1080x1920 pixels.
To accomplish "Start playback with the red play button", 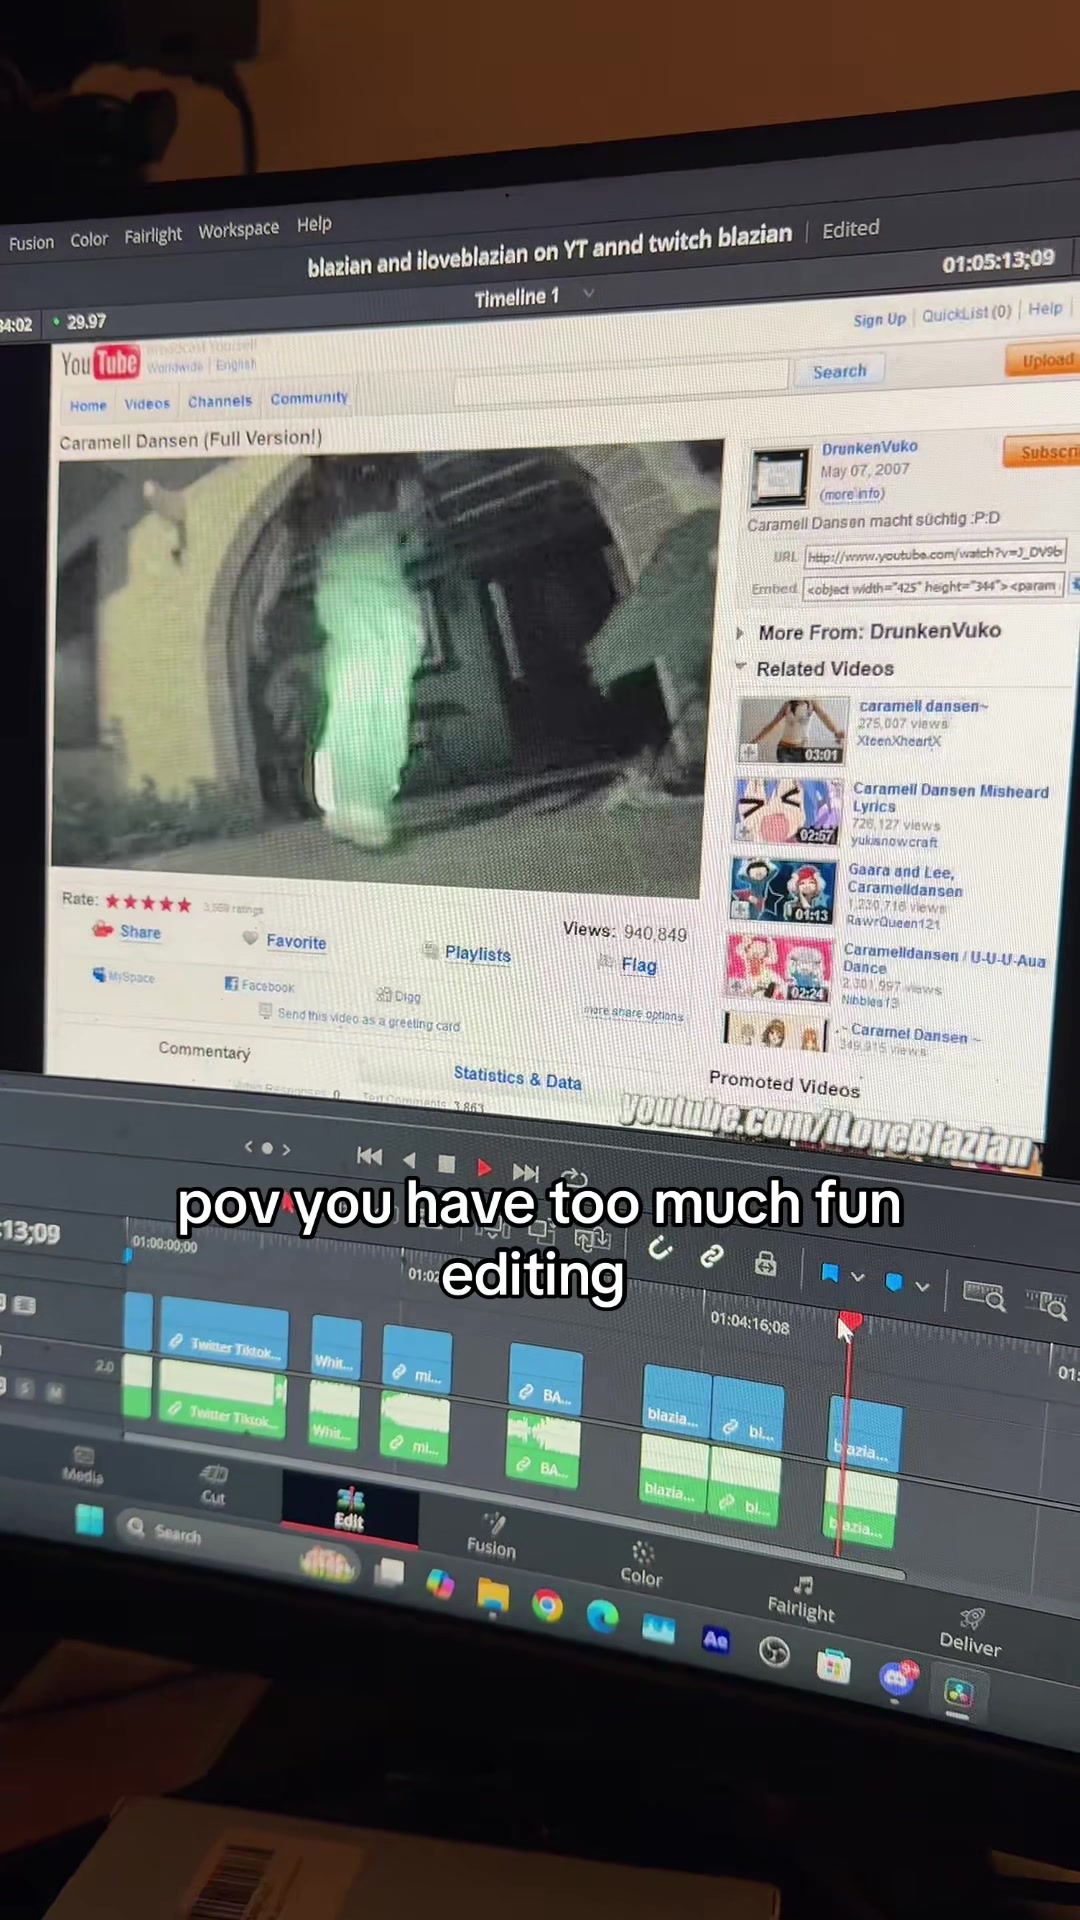I will coord(484,1167).
